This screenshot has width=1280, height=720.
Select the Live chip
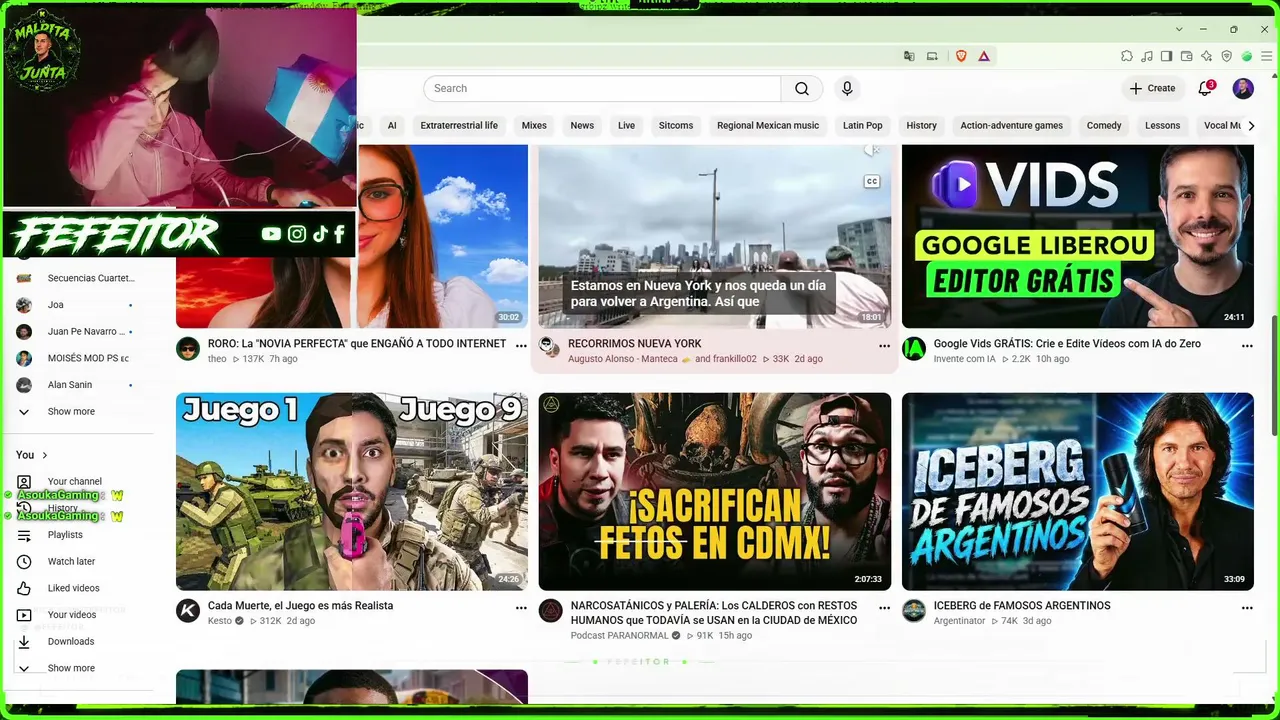(x=626, y=126)
